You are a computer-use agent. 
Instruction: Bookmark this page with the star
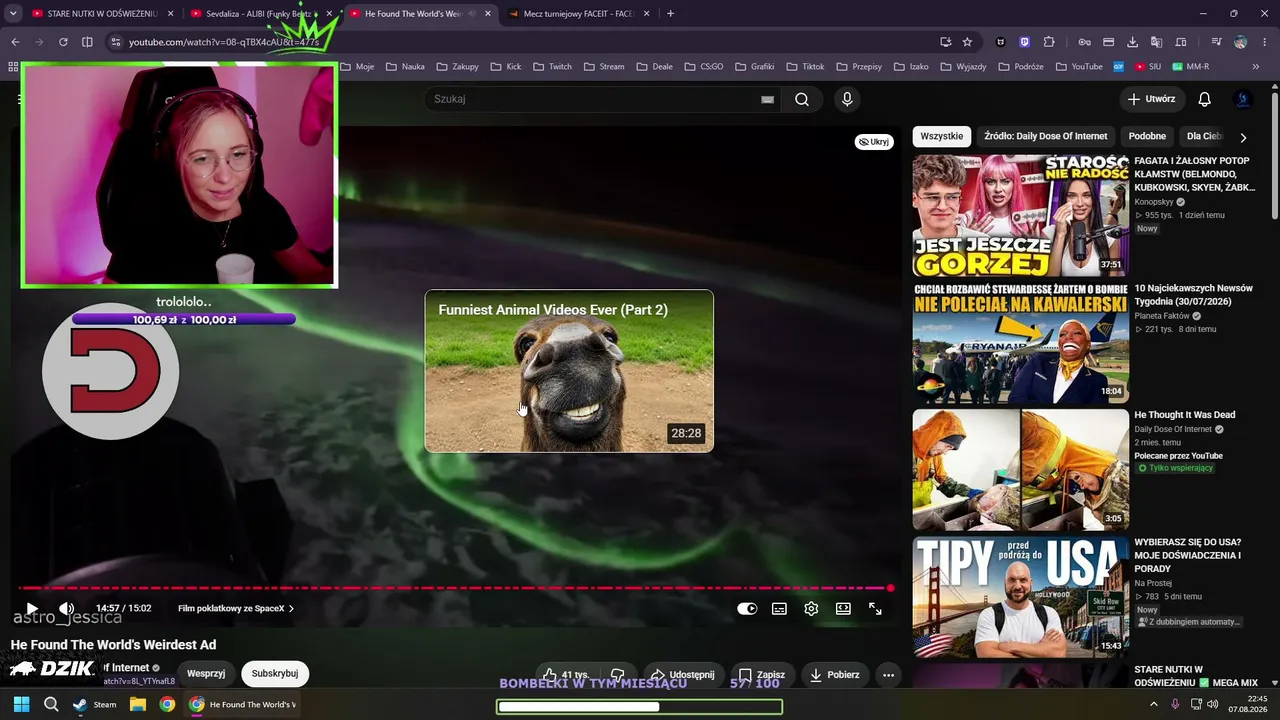(967, 42)
